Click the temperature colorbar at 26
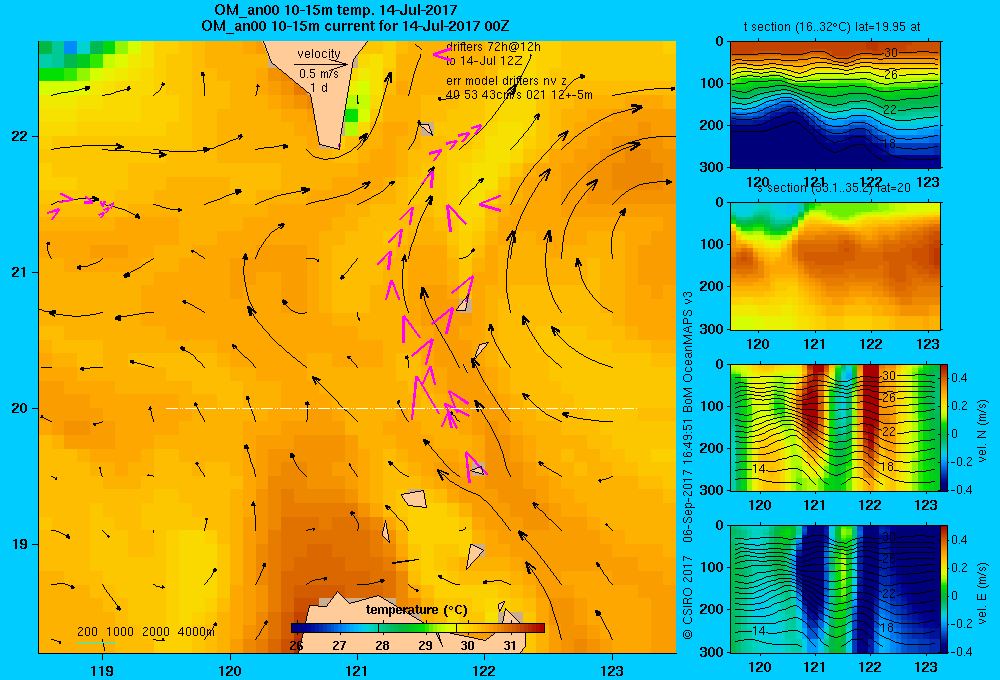This screenshot has width=1000, height=680. click(297, 628)
